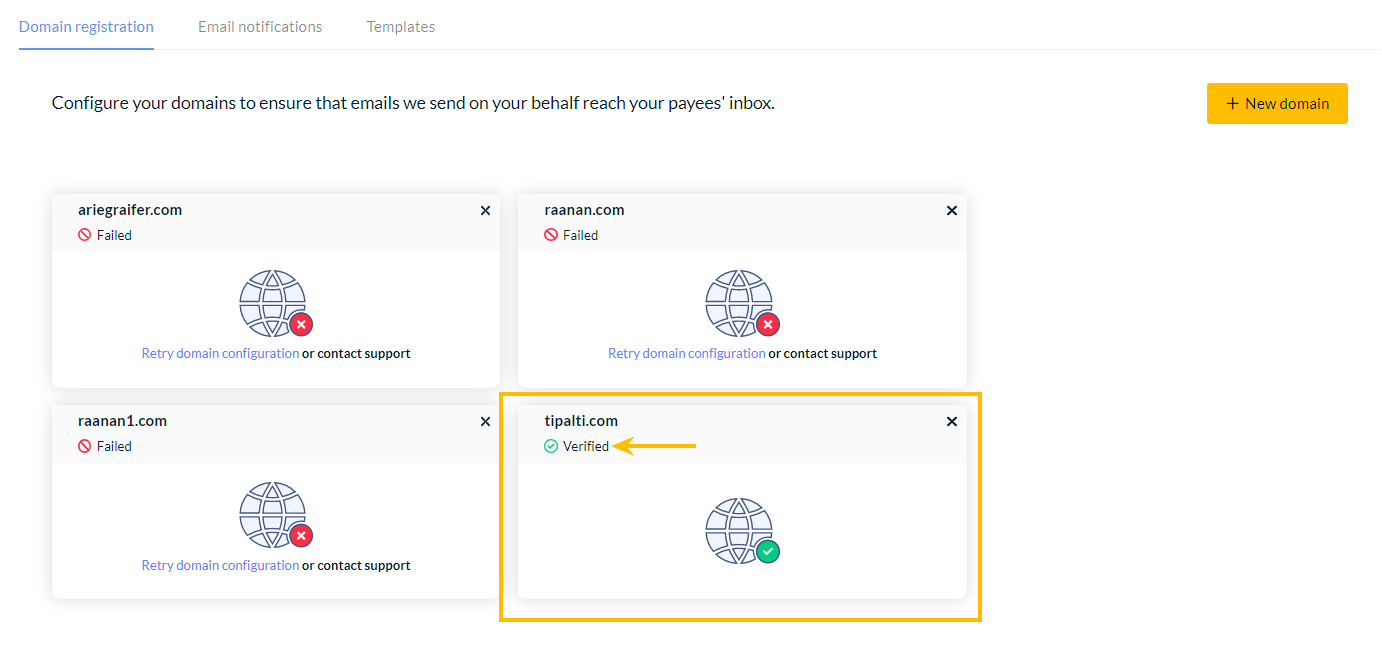The width and height of the screenshot is (1382, 665).
Task: Remove the raanan.com domain card
Action: pos(952,211)
